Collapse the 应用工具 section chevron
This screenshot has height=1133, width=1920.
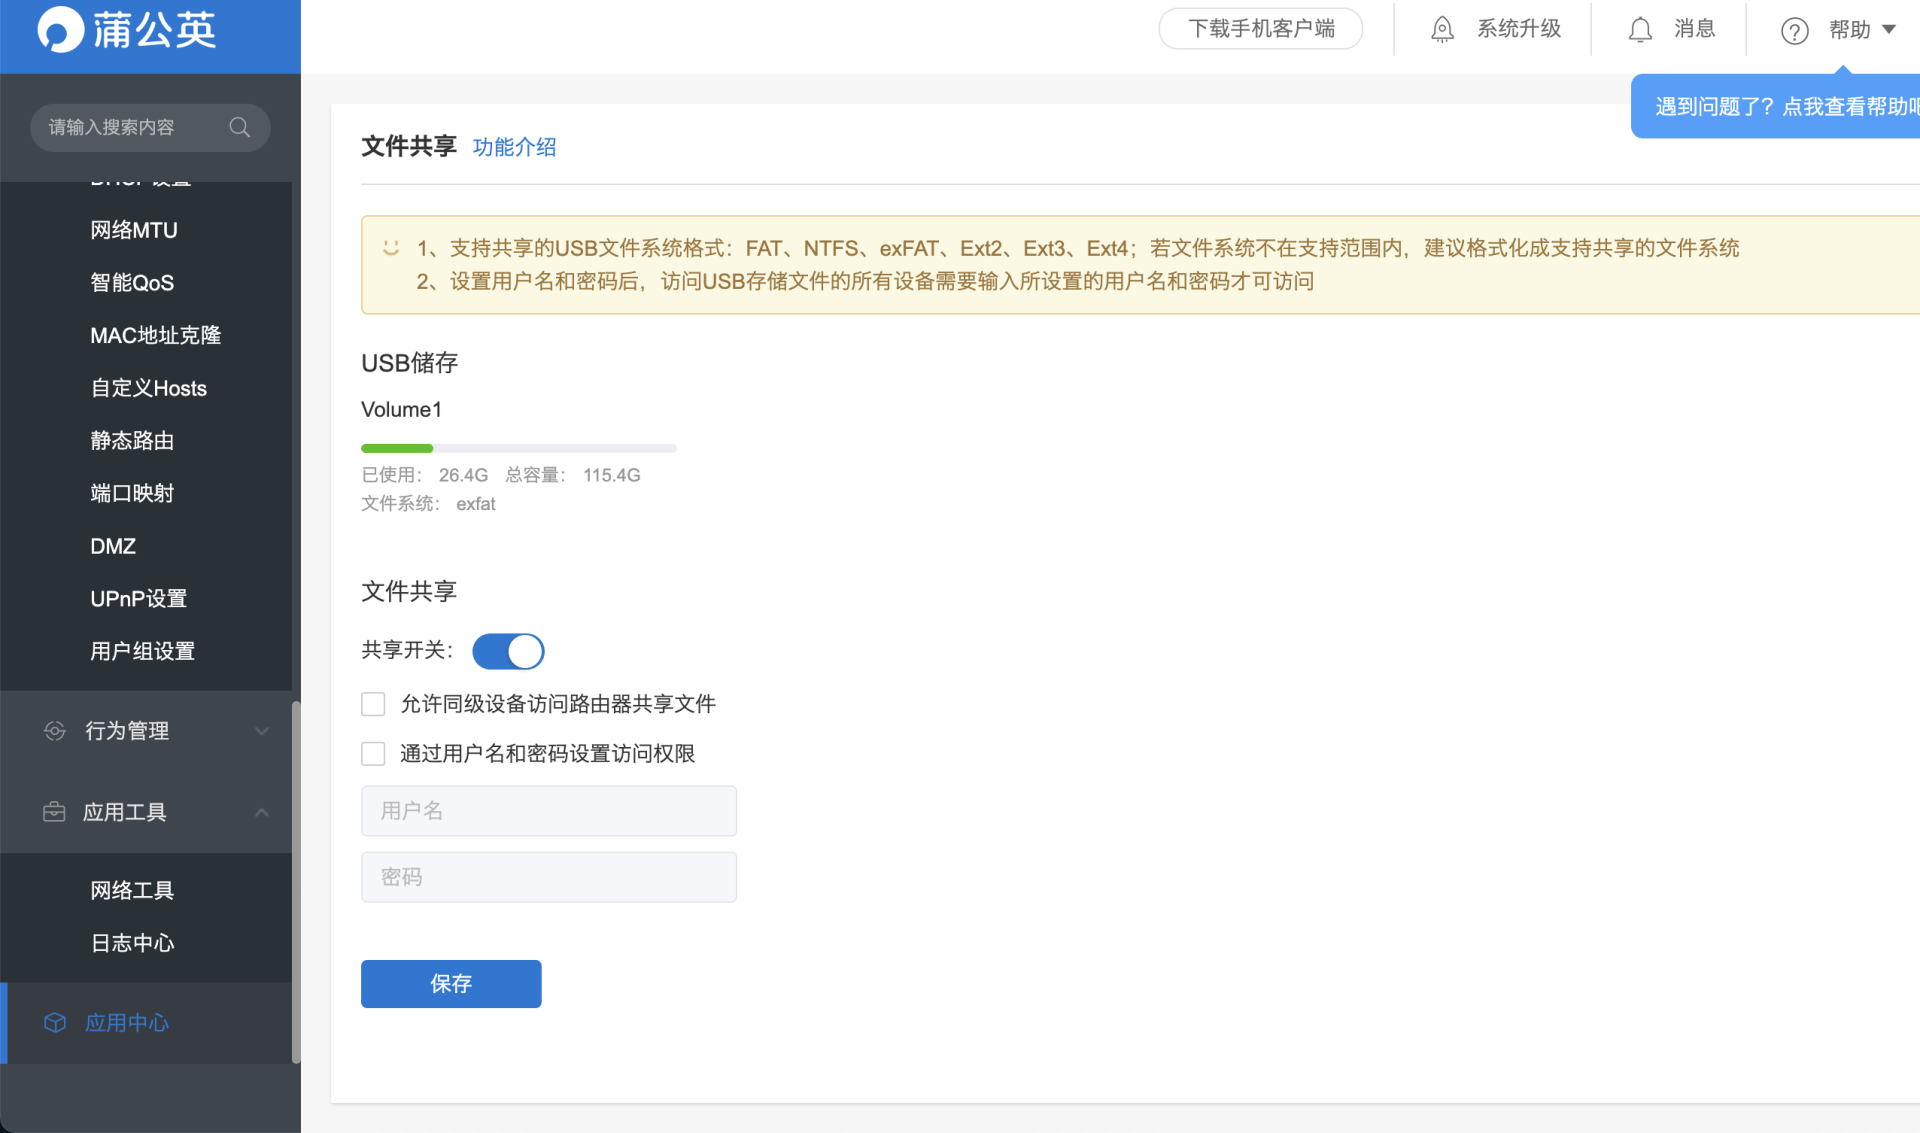click(262, 812)
